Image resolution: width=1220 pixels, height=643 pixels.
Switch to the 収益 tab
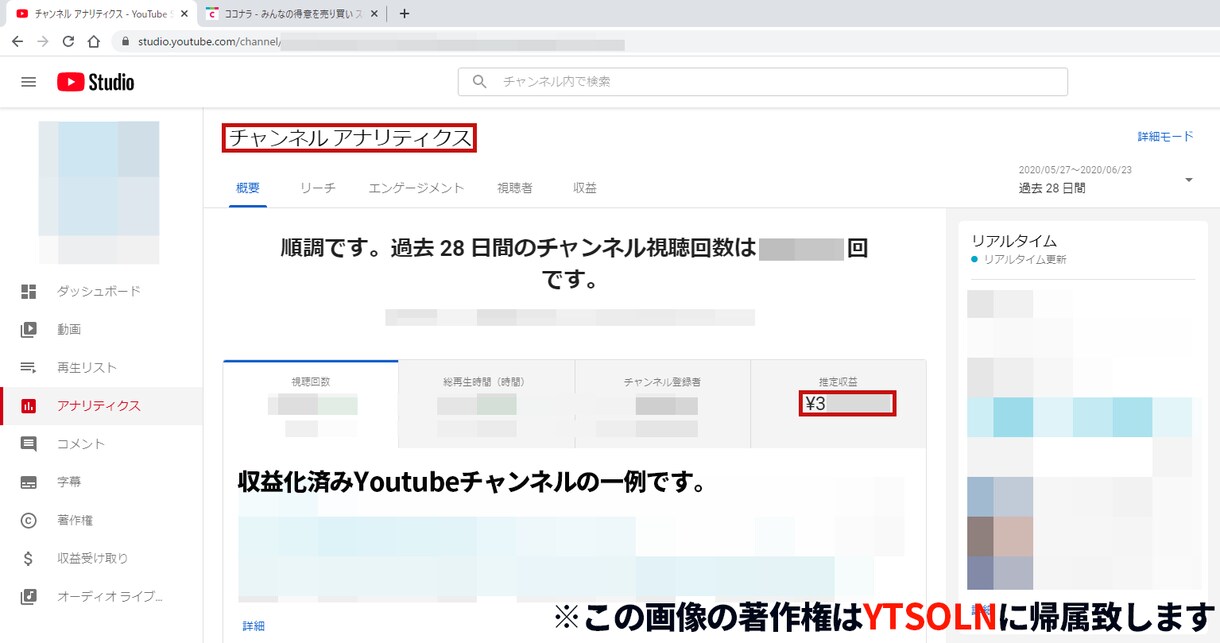coord(585,188)
